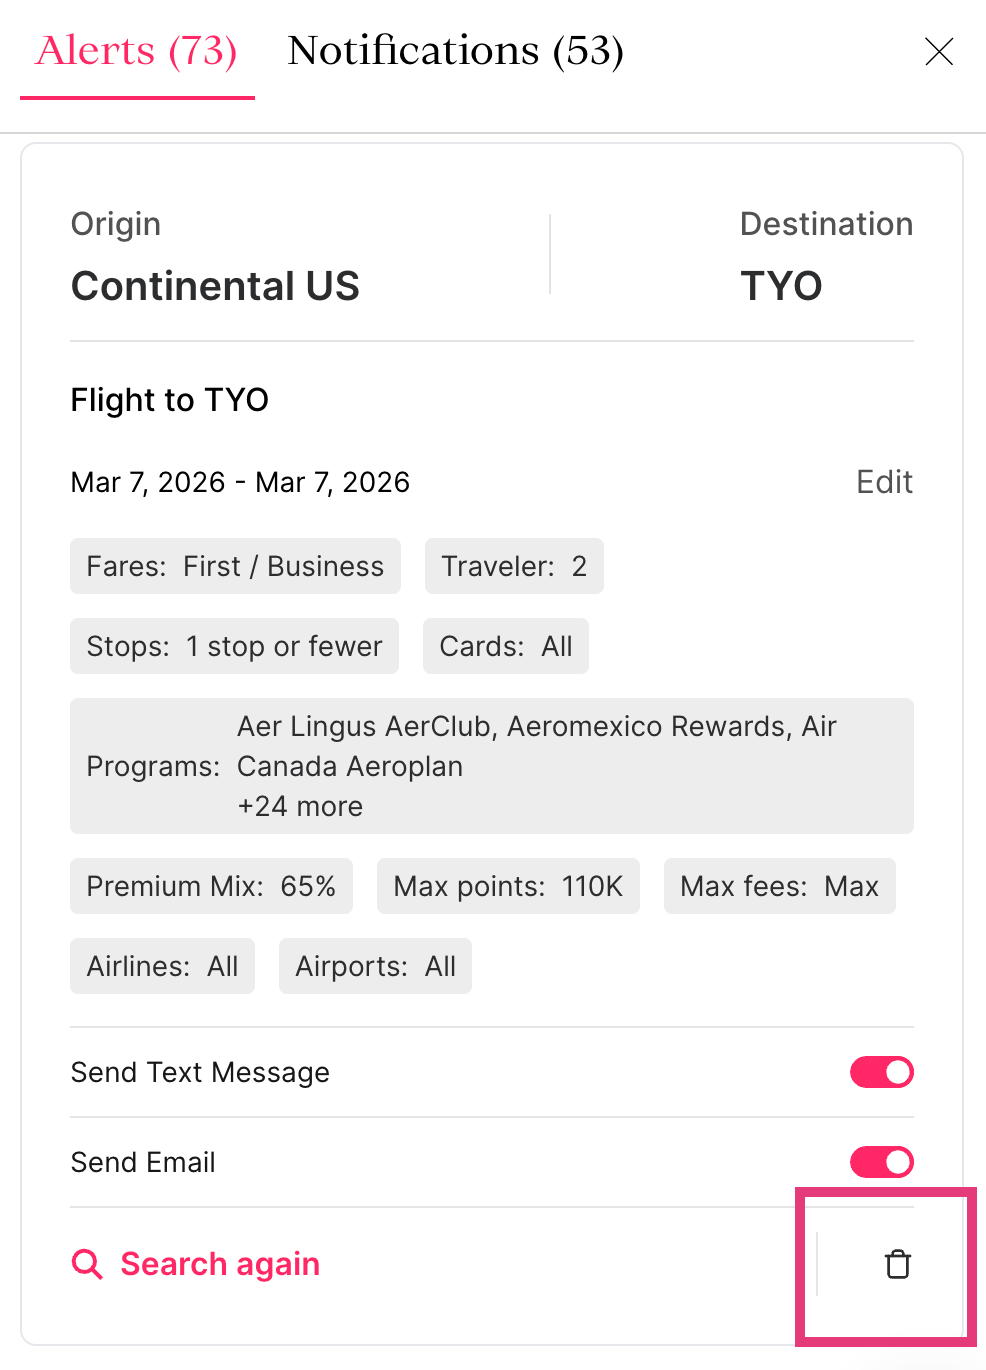Click the Airlines: All chip

(162, 966)
